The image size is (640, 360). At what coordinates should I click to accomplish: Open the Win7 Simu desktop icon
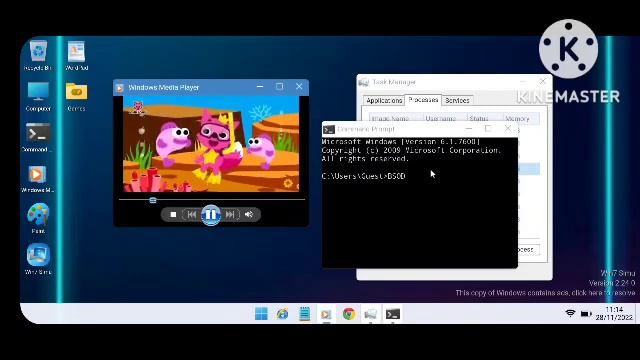click(x=38, y=259)
